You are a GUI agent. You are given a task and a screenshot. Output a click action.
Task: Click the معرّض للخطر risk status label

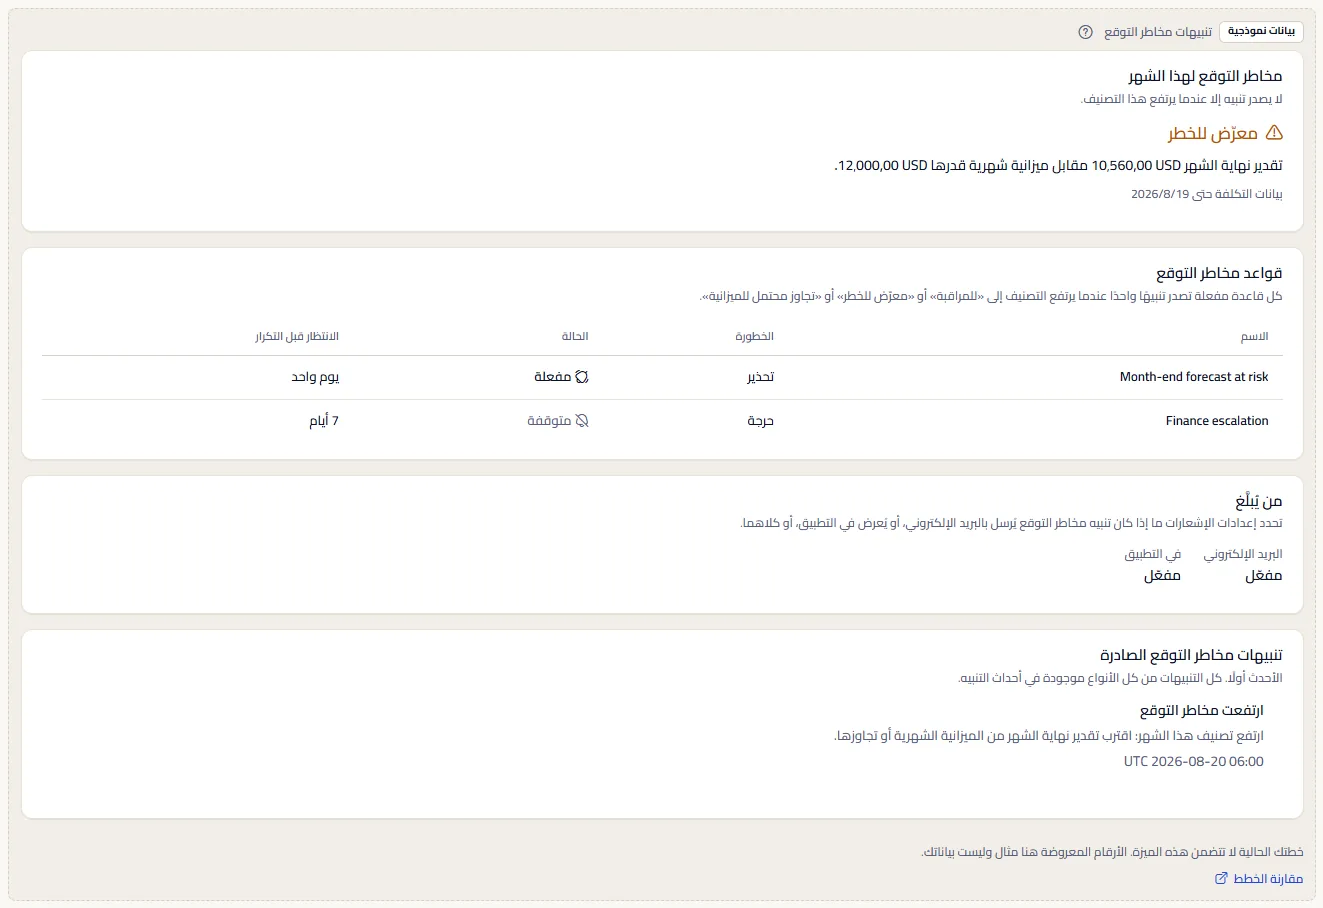pos(1212,133)
